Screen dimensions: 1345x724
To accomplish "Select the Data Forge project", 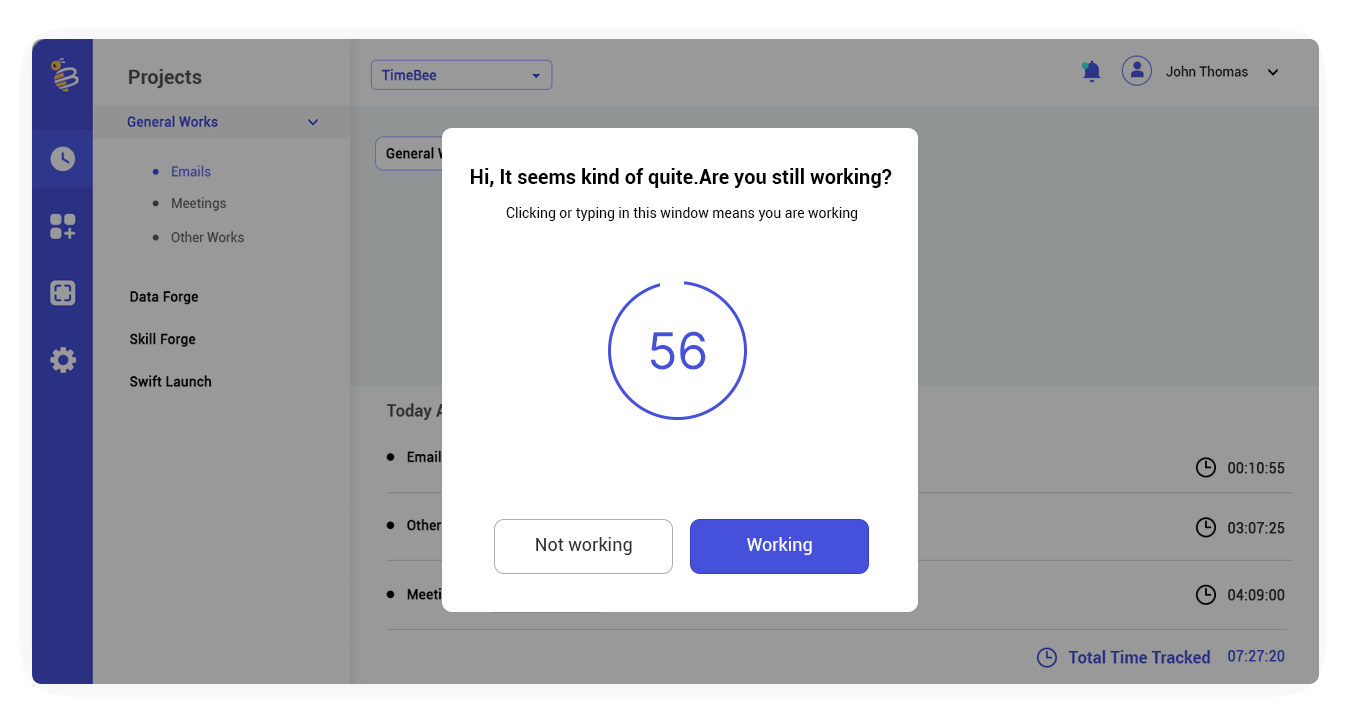I will pos(162,296).
